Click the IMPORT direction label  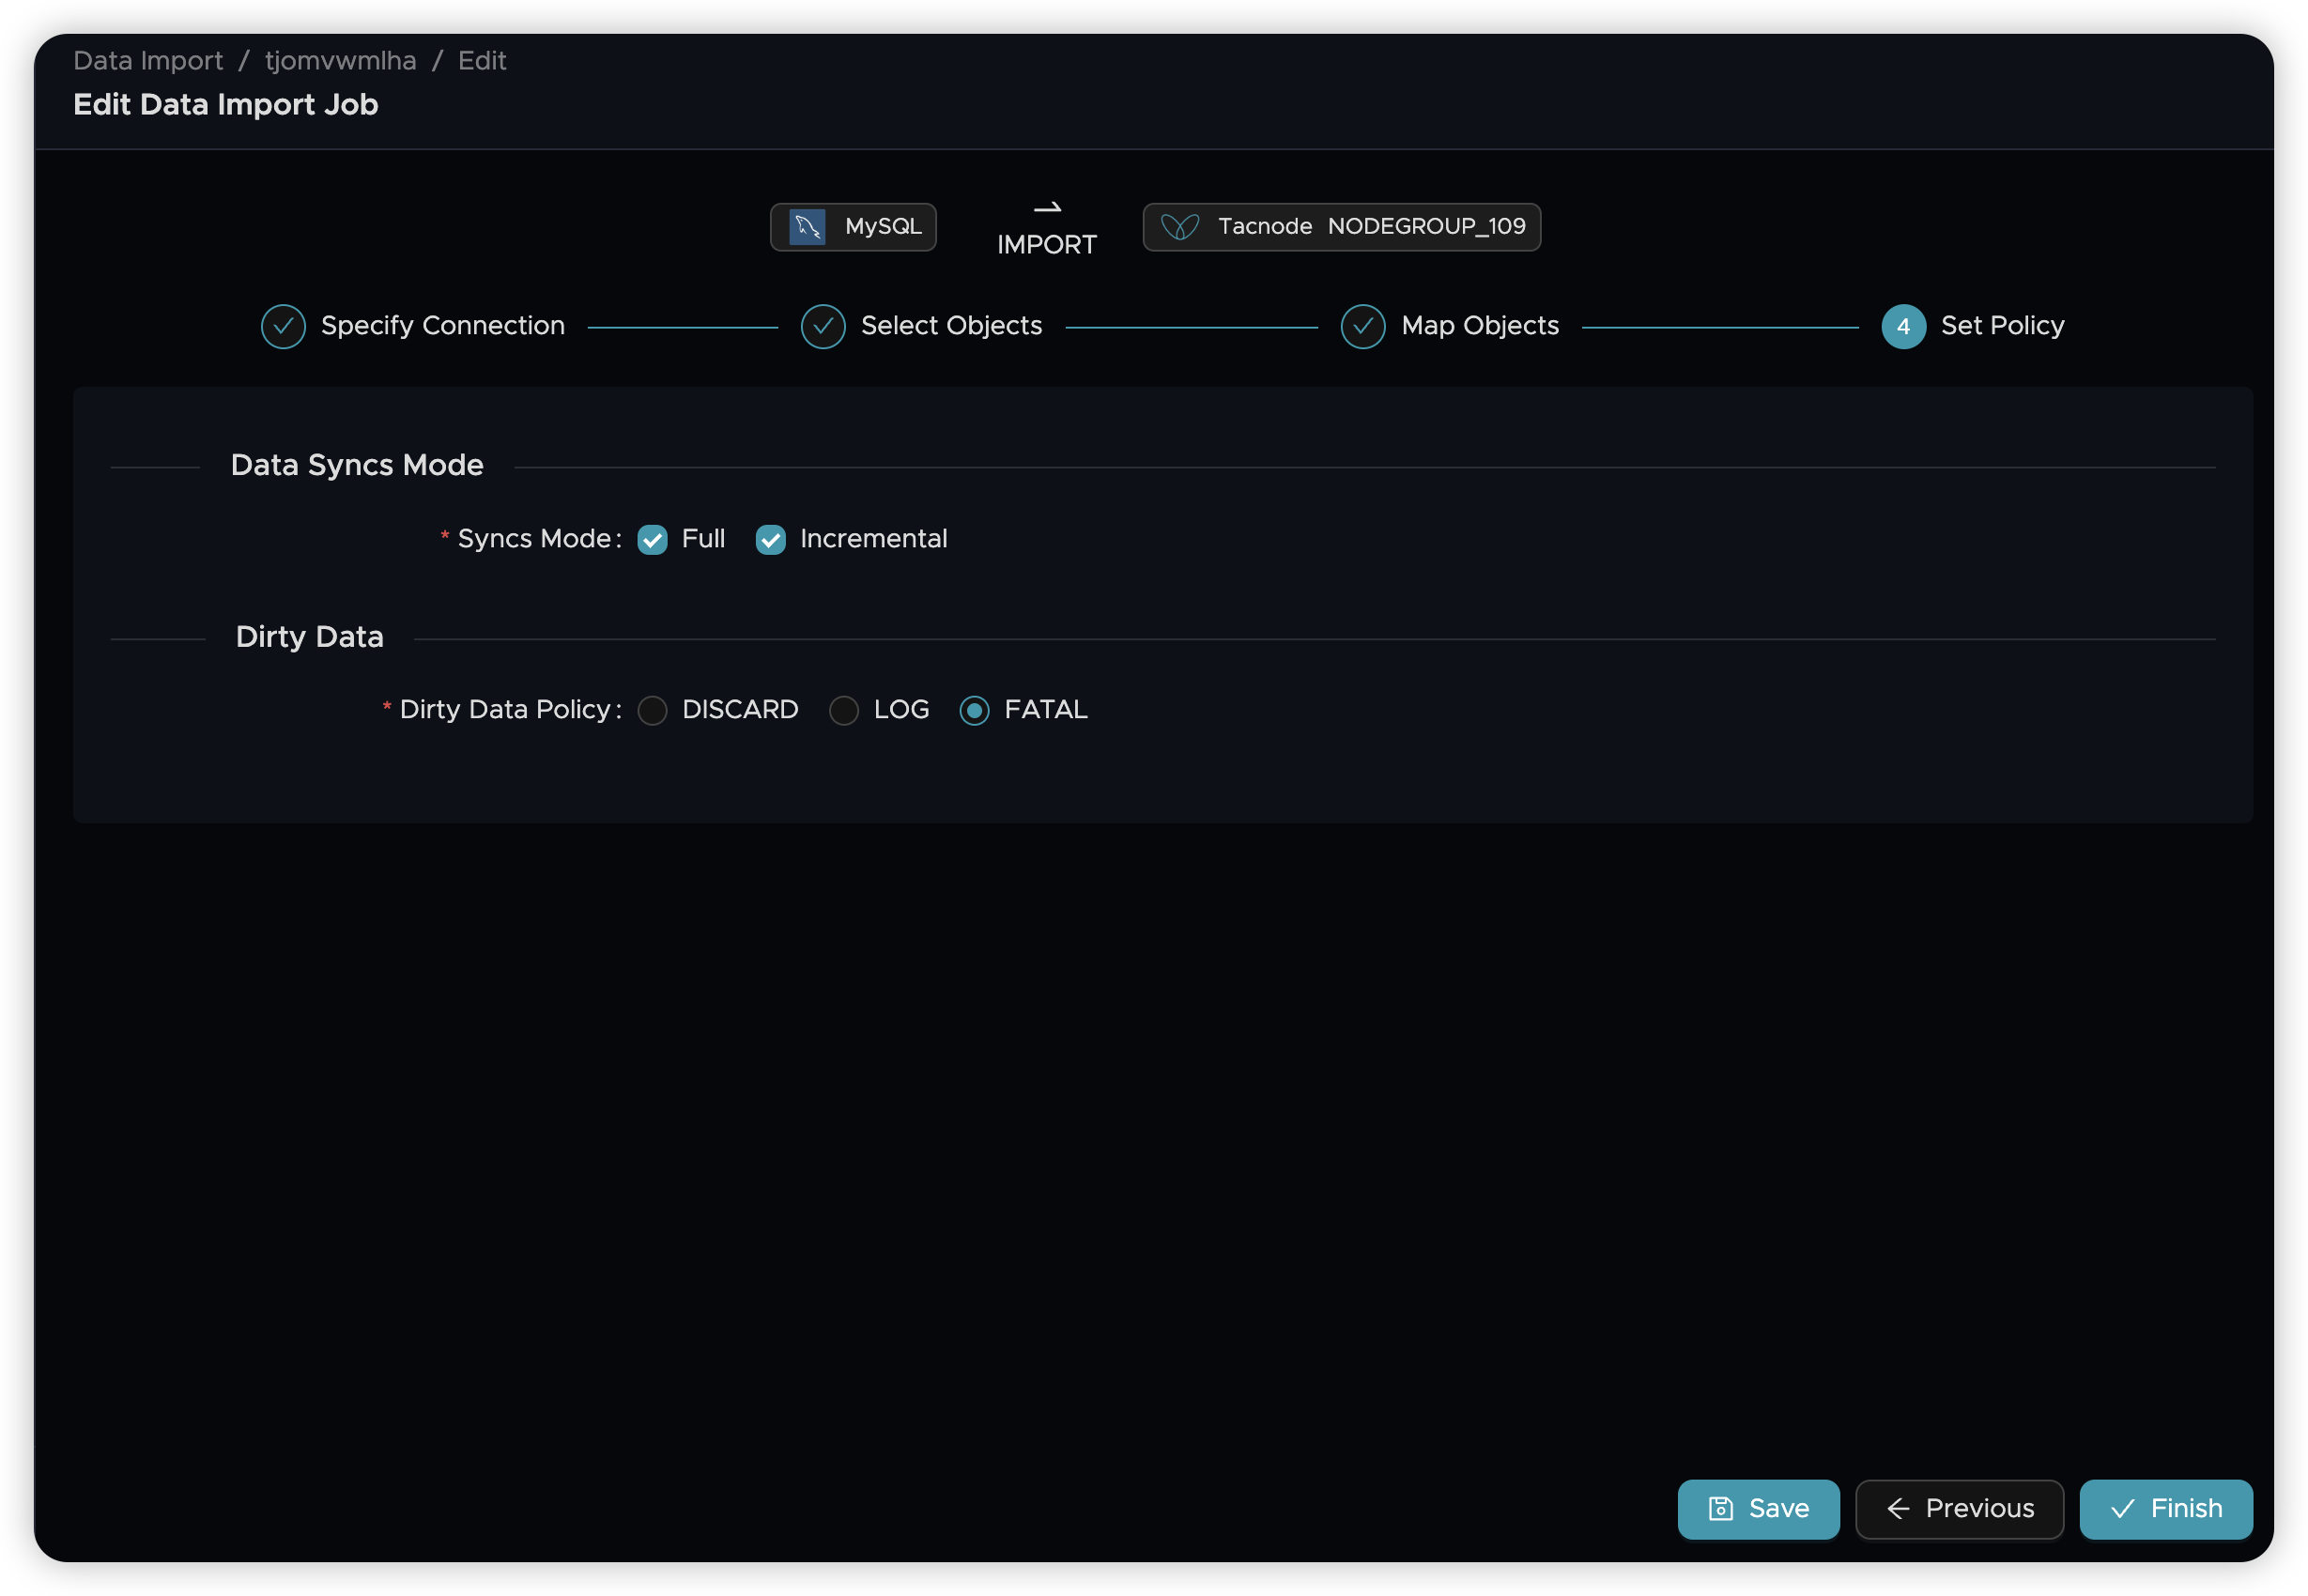pos(1047,245)
